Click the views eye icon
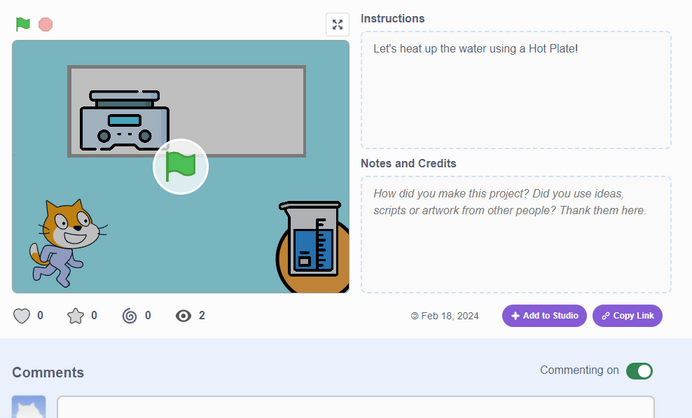The width and height of the screenshot is (692, 418). [184, 316]
